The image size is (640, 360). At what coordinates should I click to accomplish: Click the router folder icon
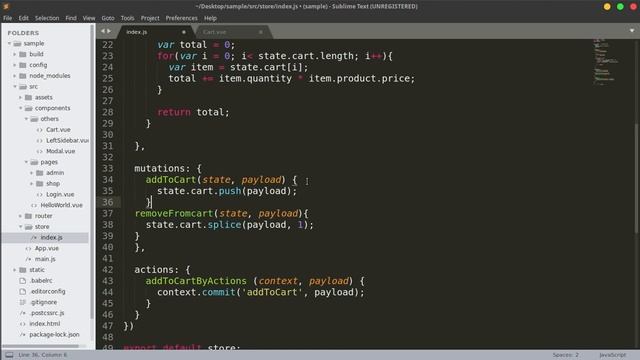(29, 216)
